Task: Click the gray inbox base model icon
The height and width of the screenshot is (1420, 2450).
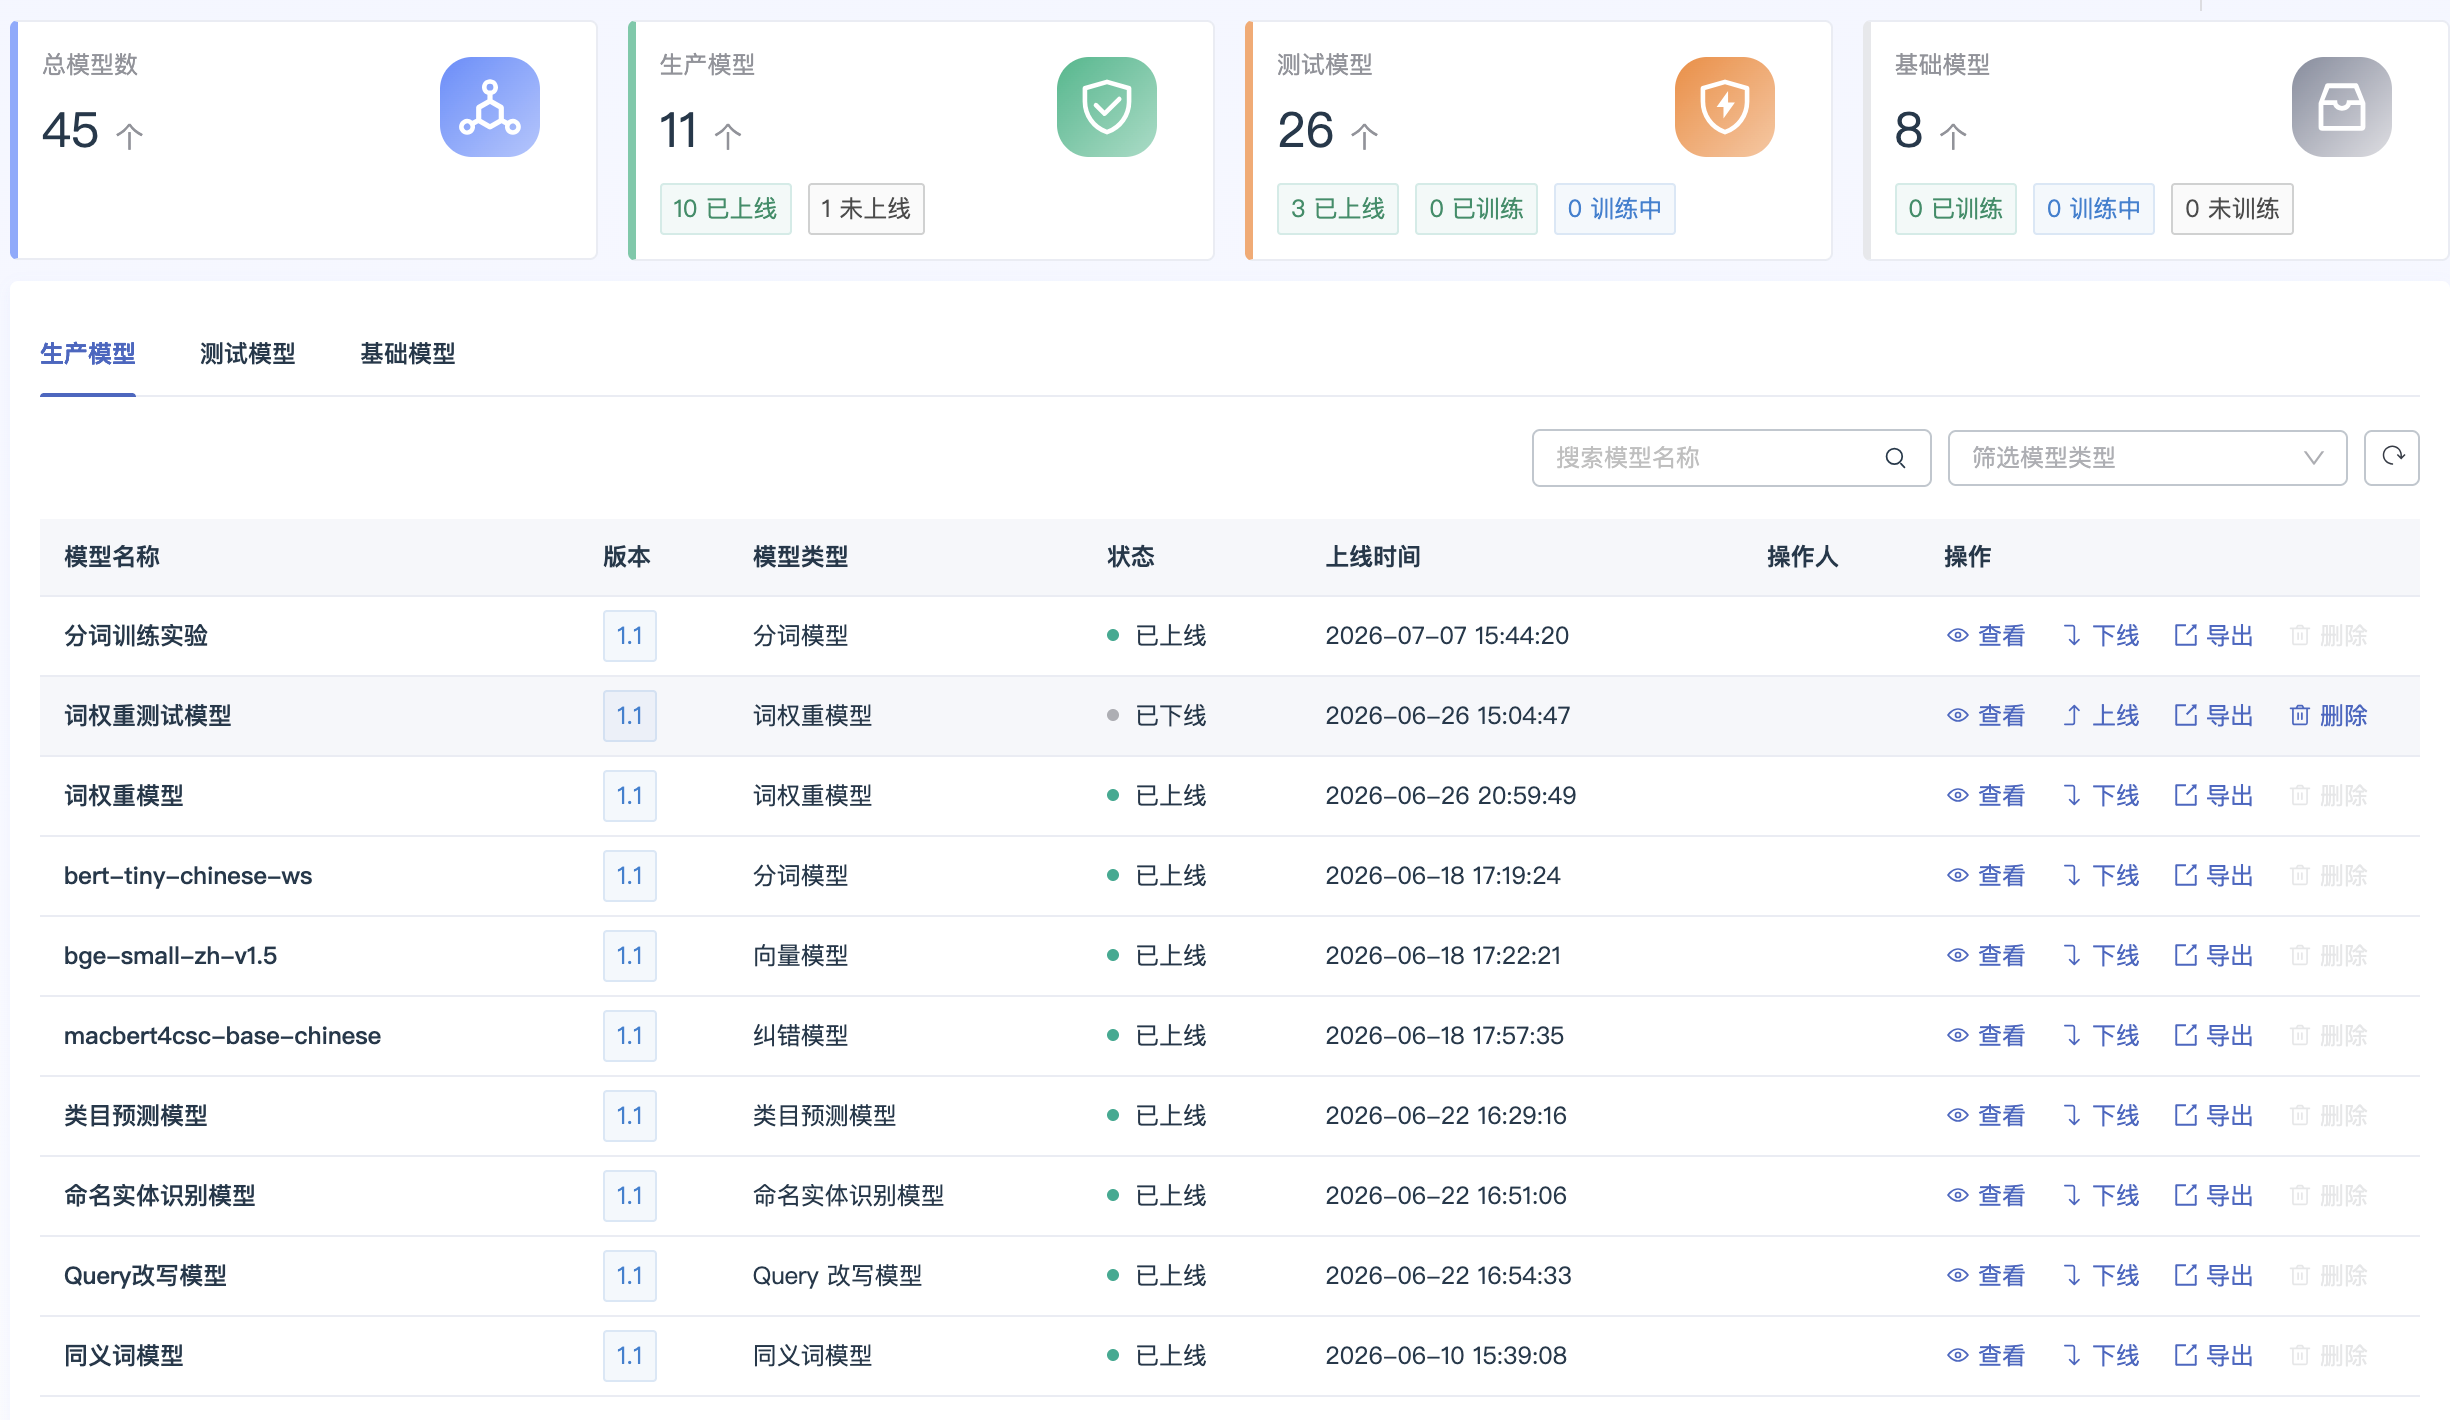Action: (2341, 107)
